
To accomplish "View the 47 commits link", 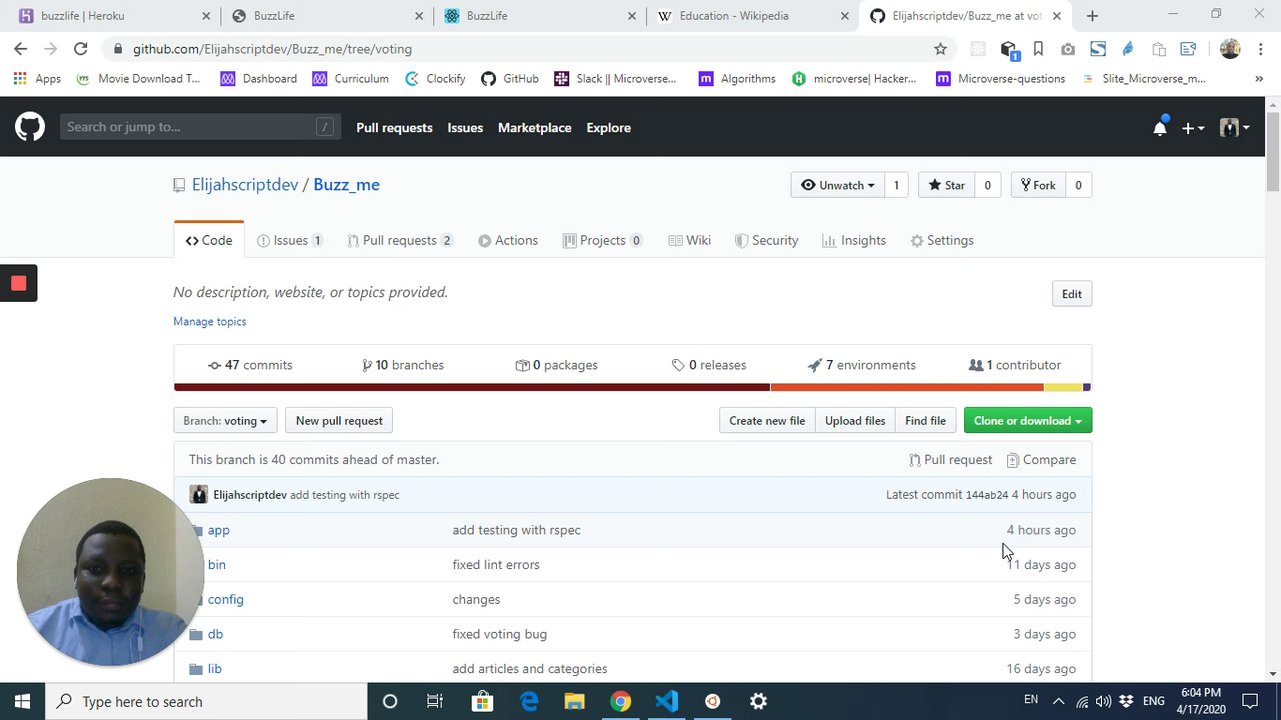I will [x=250, y=365].
